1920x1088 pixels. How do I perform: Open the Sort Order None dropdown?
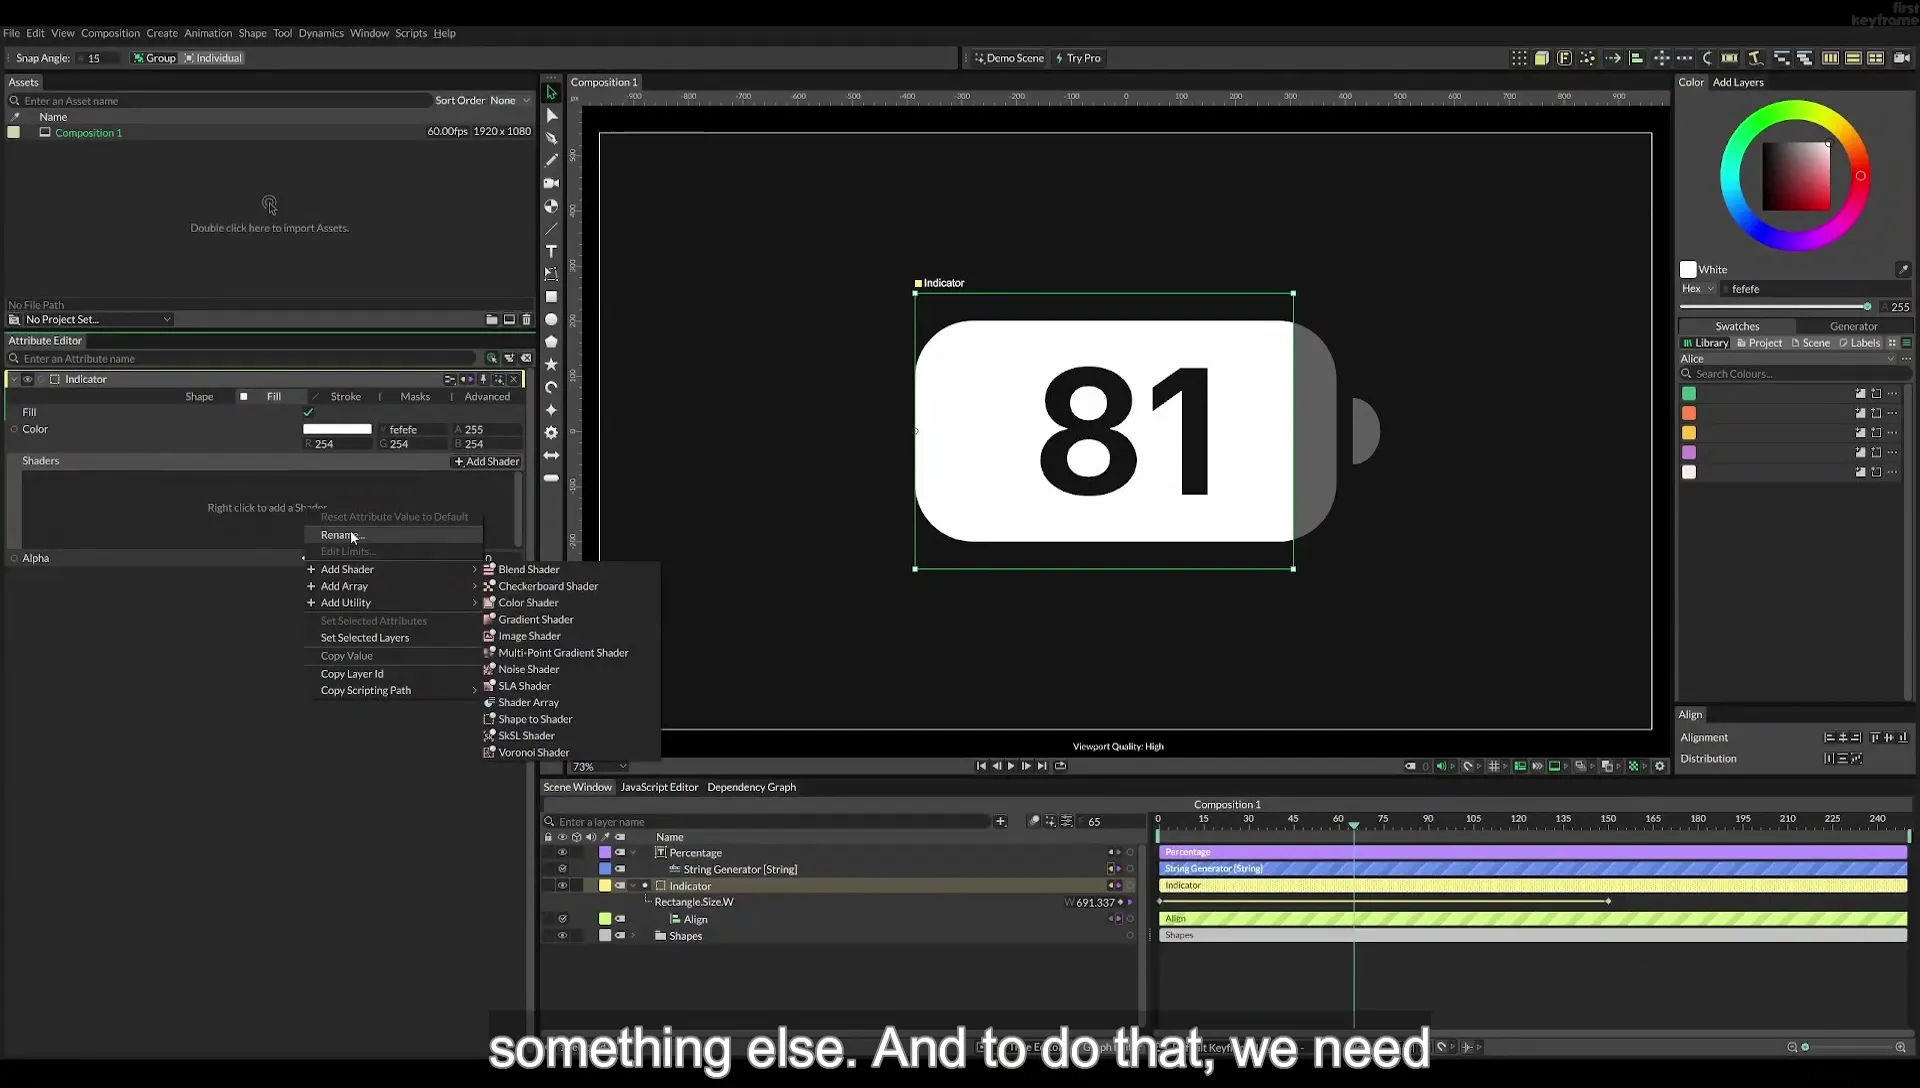(510, 100)
